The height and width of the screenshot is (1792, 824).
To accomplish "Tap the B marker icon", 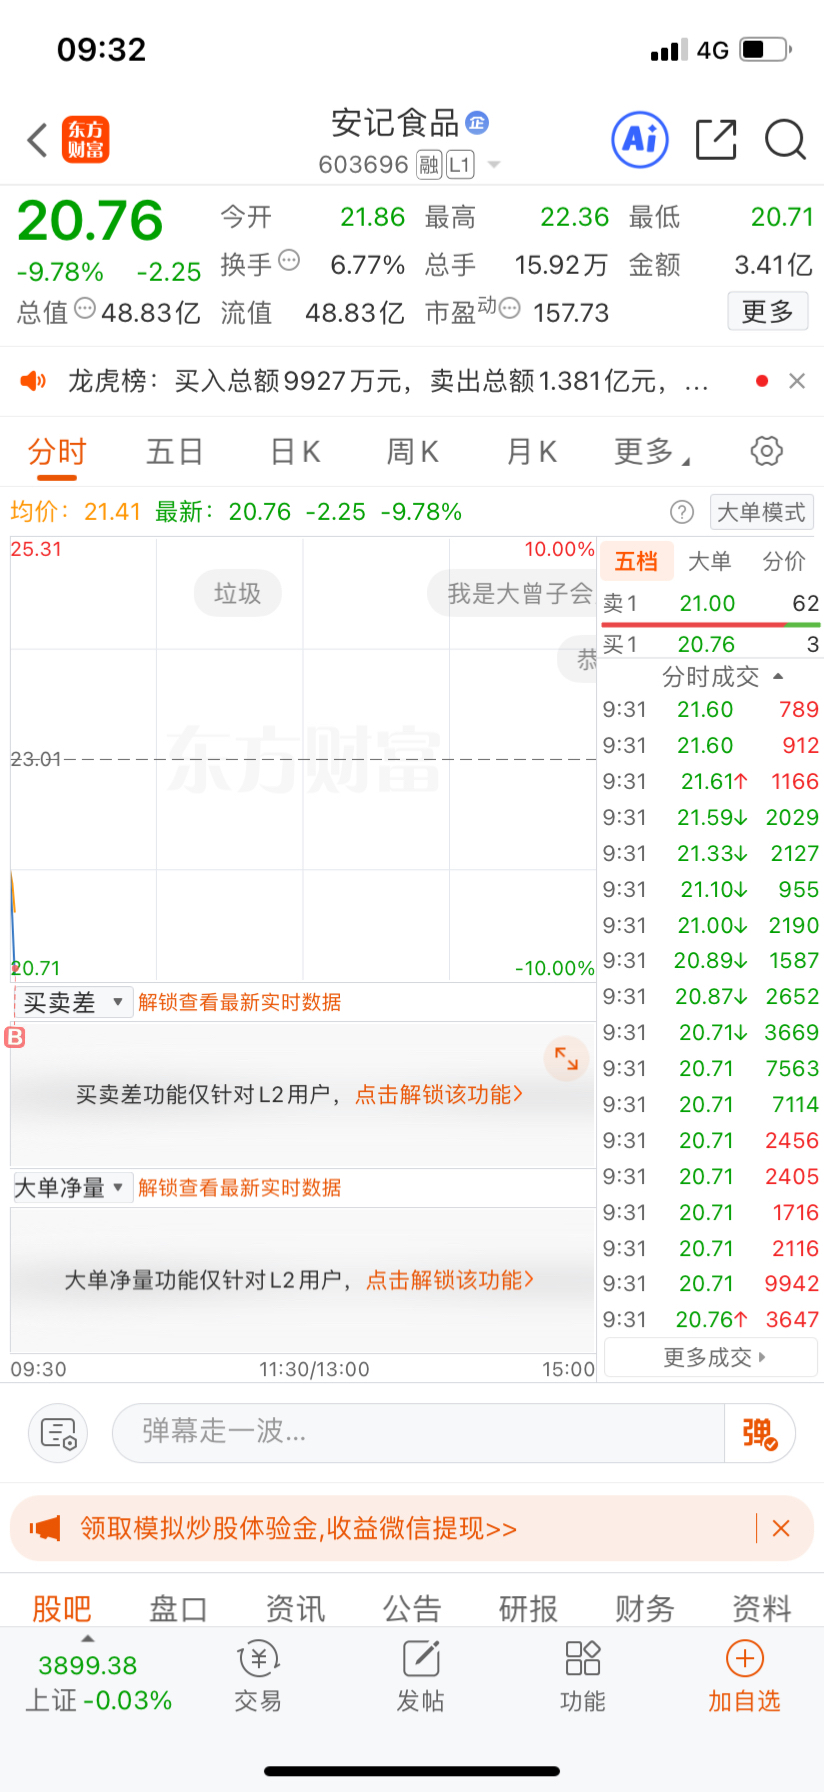I will click(x=15, y=1037).
